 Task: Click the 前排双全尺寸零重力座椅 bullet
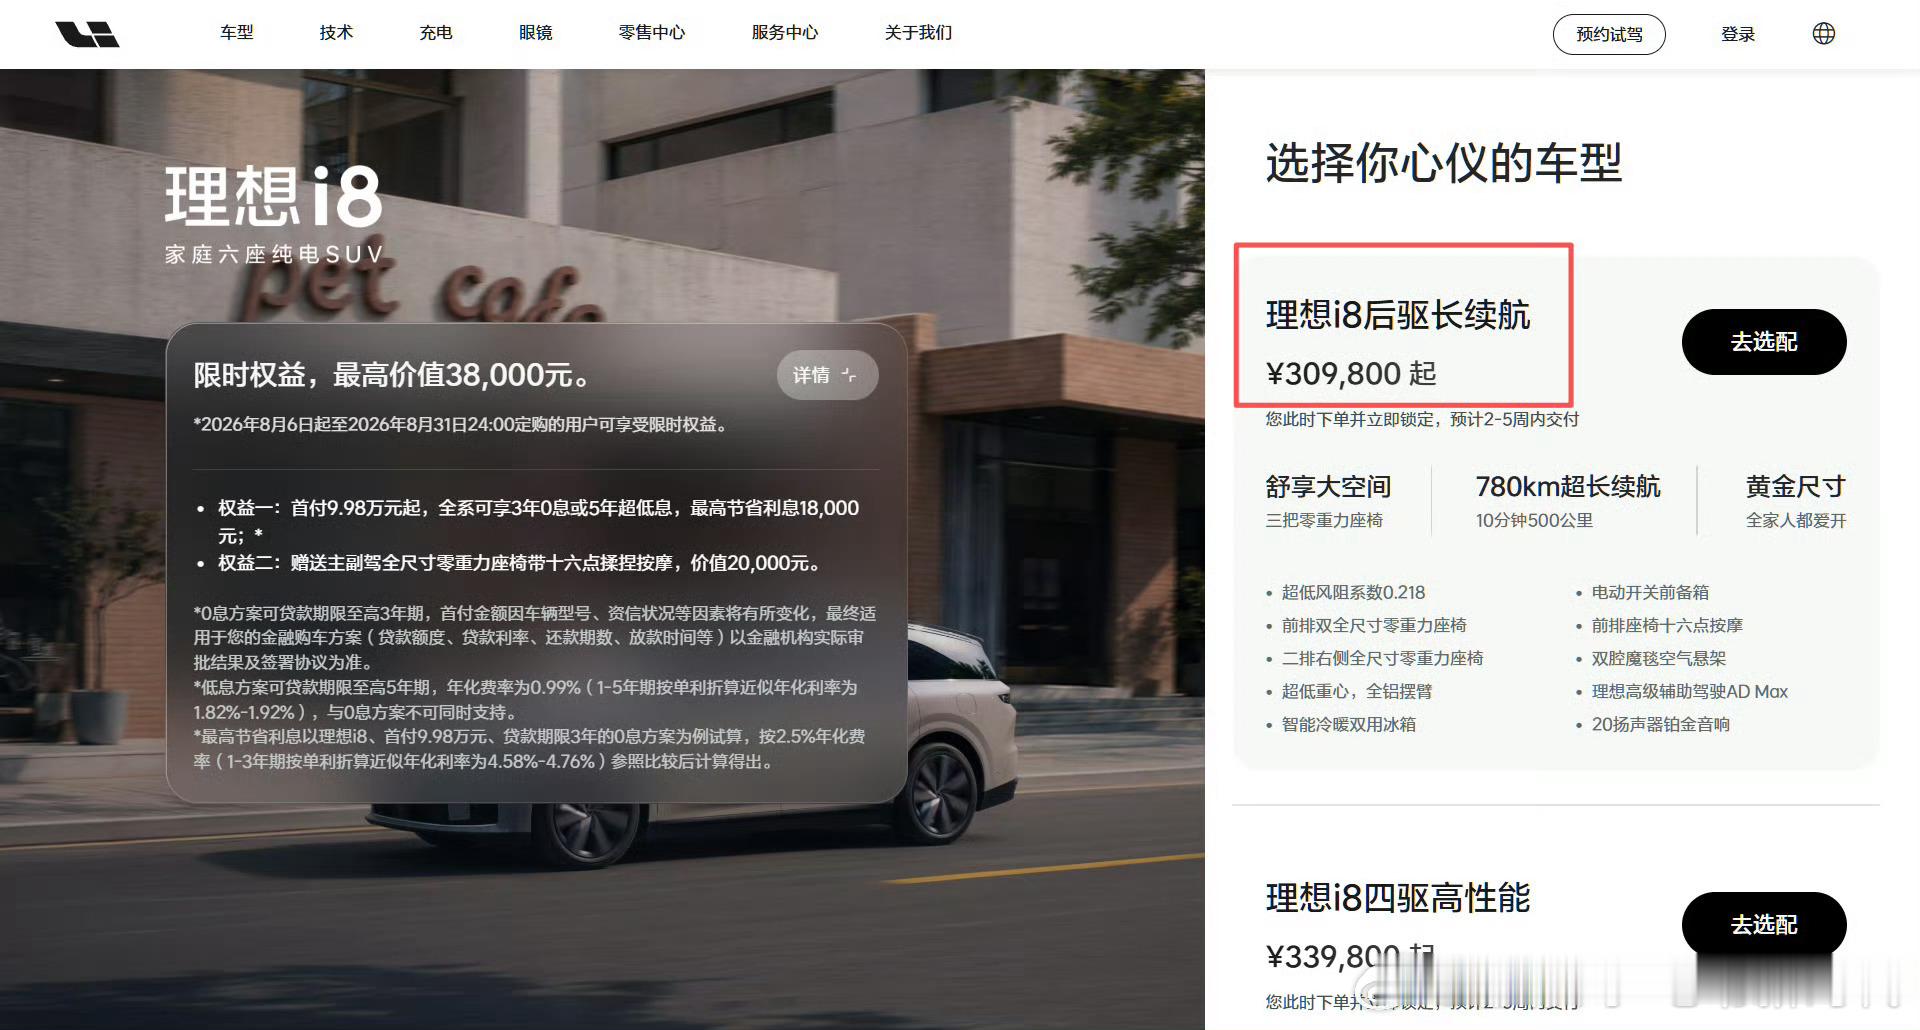pyautogui.click(x=1374, y=625)
